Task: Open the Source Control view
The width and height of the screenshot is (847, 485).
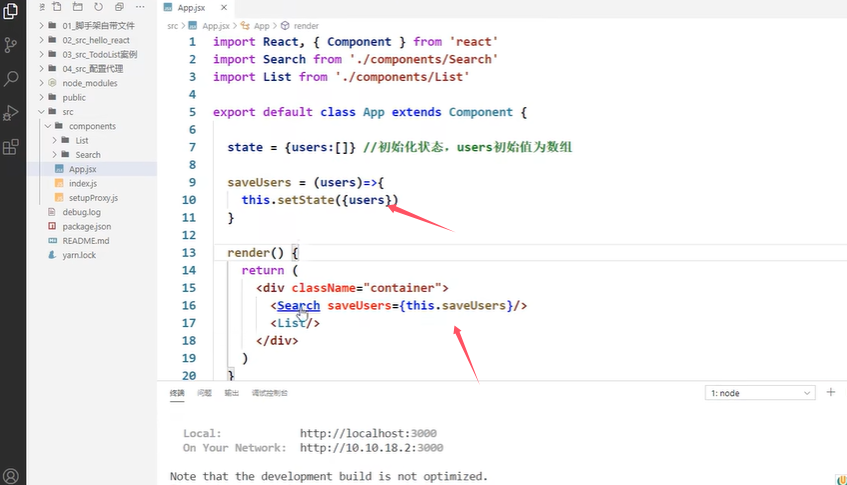Action: pyautogui.click(x=11, y=45)
